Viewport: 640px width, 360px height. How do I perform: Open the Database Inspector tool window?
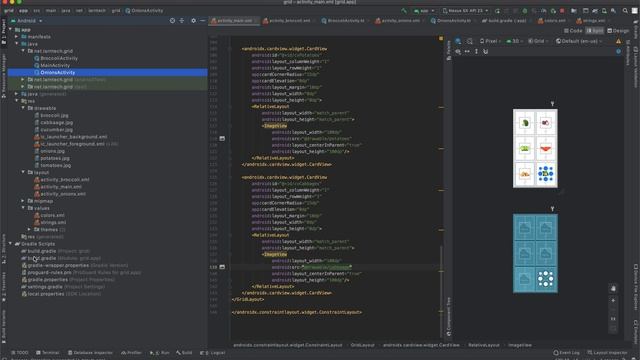point(90,353)
